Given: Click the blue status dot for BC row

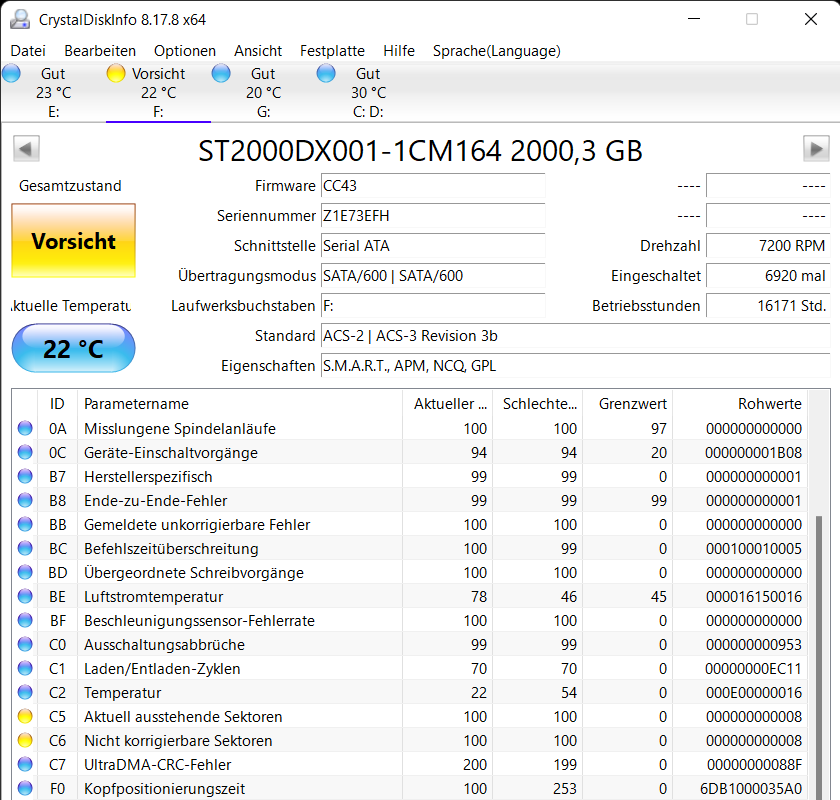Looking at the screenshot, I should 25,548.
